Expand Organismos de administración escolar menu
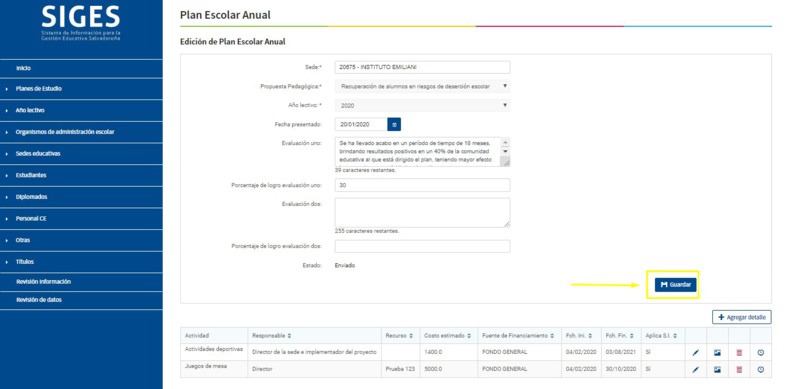Viewport: 789px width, 389px height. 81,132
